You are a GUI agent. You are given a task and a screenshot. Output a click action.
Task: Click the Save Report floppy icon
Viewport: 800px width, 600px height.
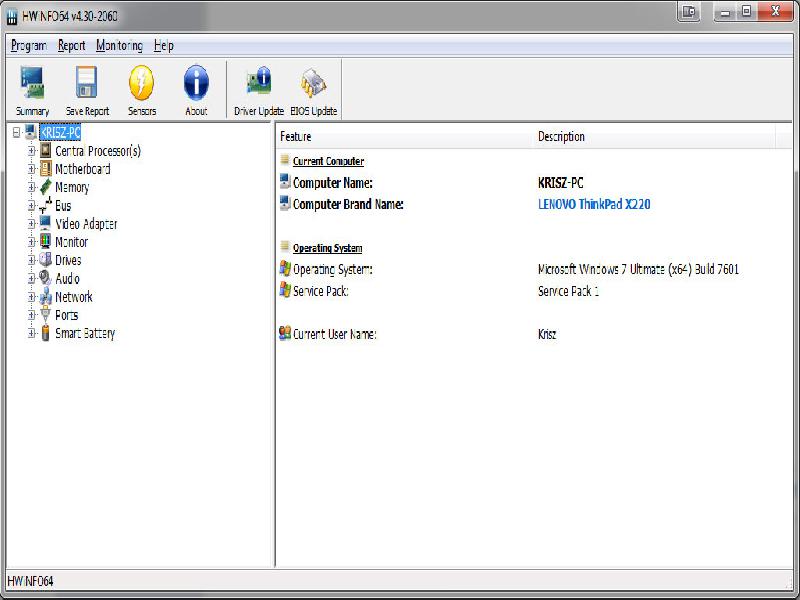tap(87, 83)
